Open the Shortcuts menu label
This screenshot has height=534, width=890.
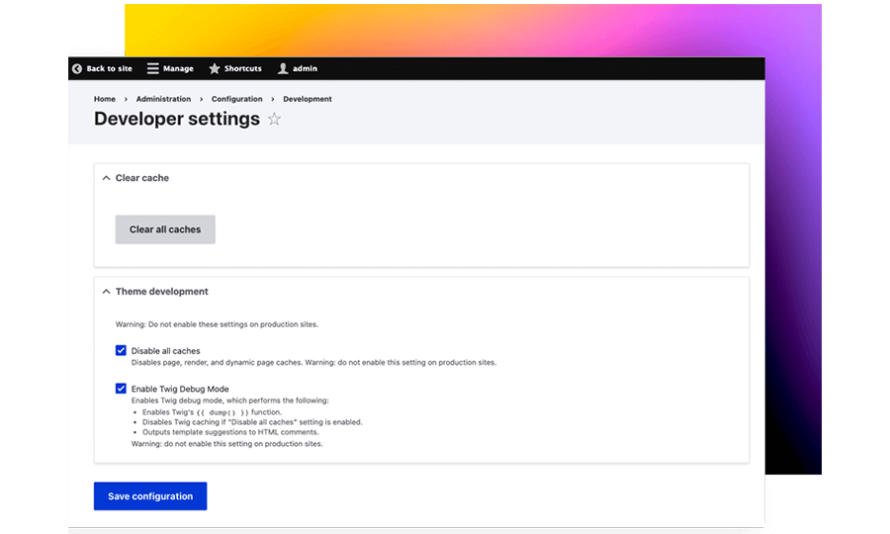[x=242, y=69]
